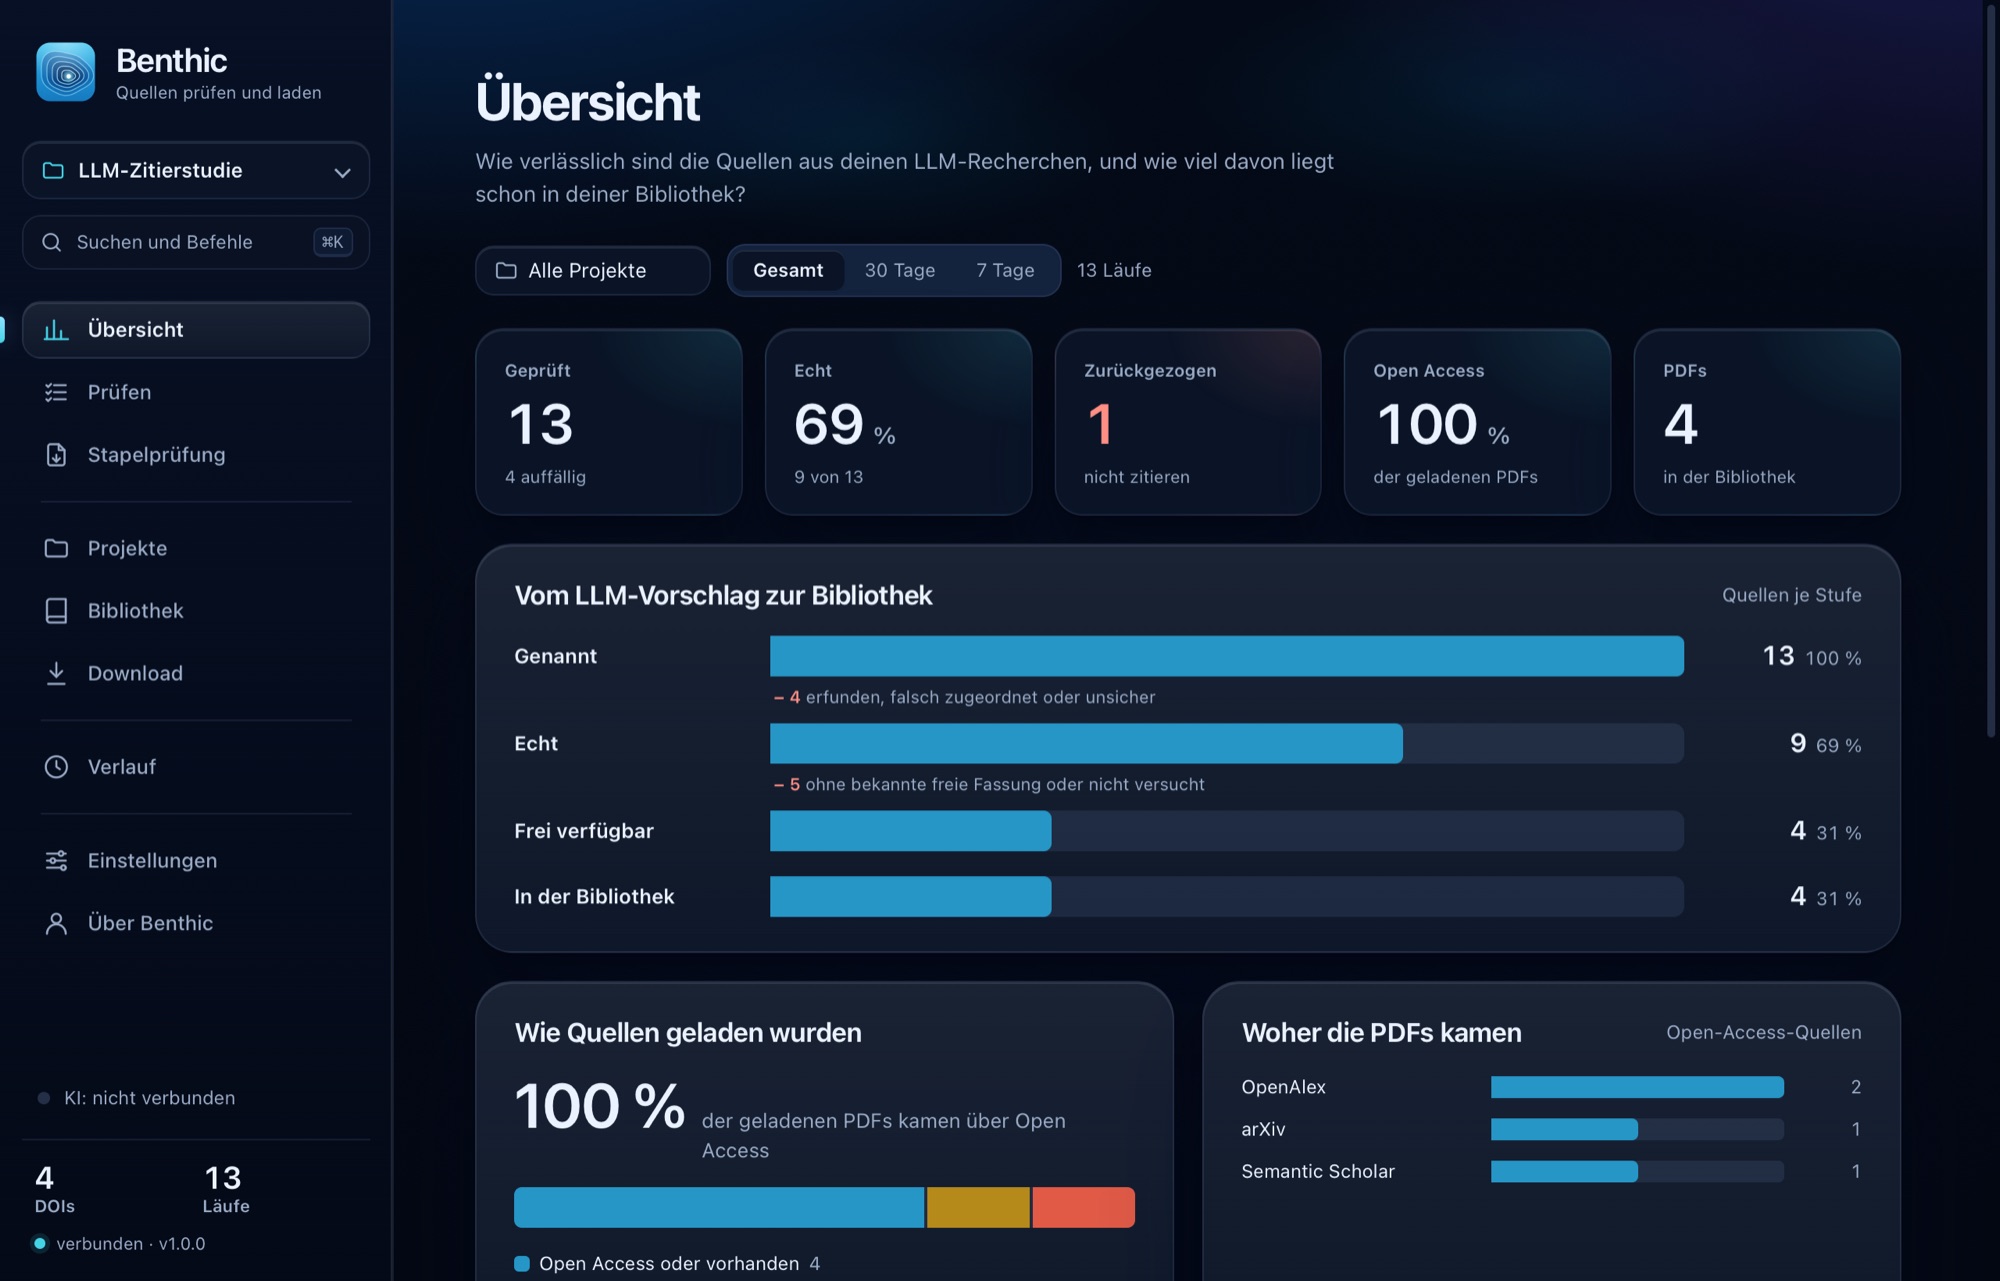Click the yellow segment of loading bar
The height and width of the screenshot is (1281, 2000).
(978, 1207)
